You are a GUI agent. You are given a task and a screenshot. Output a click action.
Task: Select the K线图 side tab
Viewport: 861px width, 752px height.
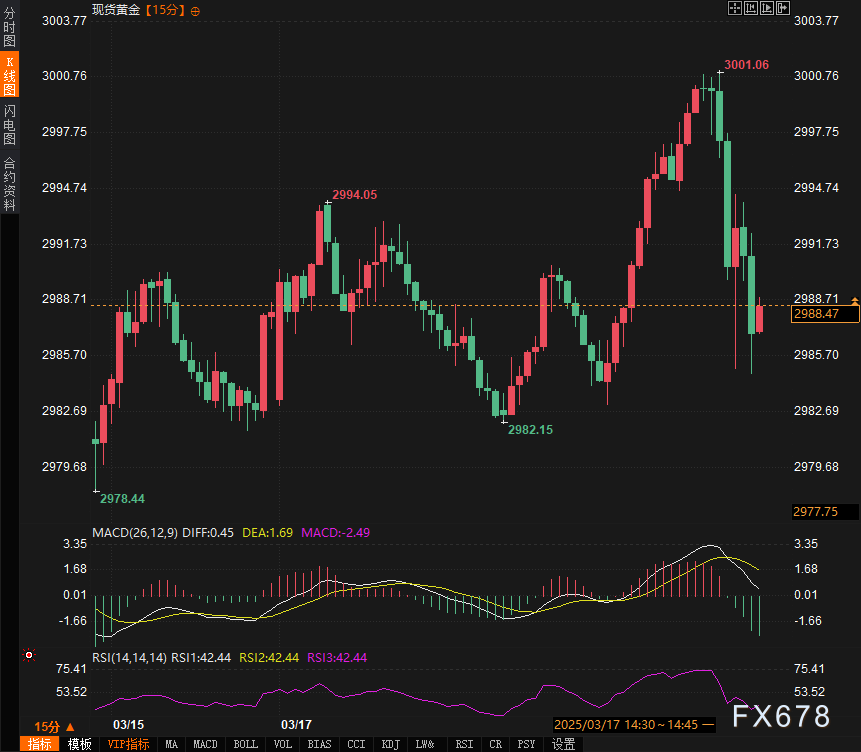click(x=9, y=75)
